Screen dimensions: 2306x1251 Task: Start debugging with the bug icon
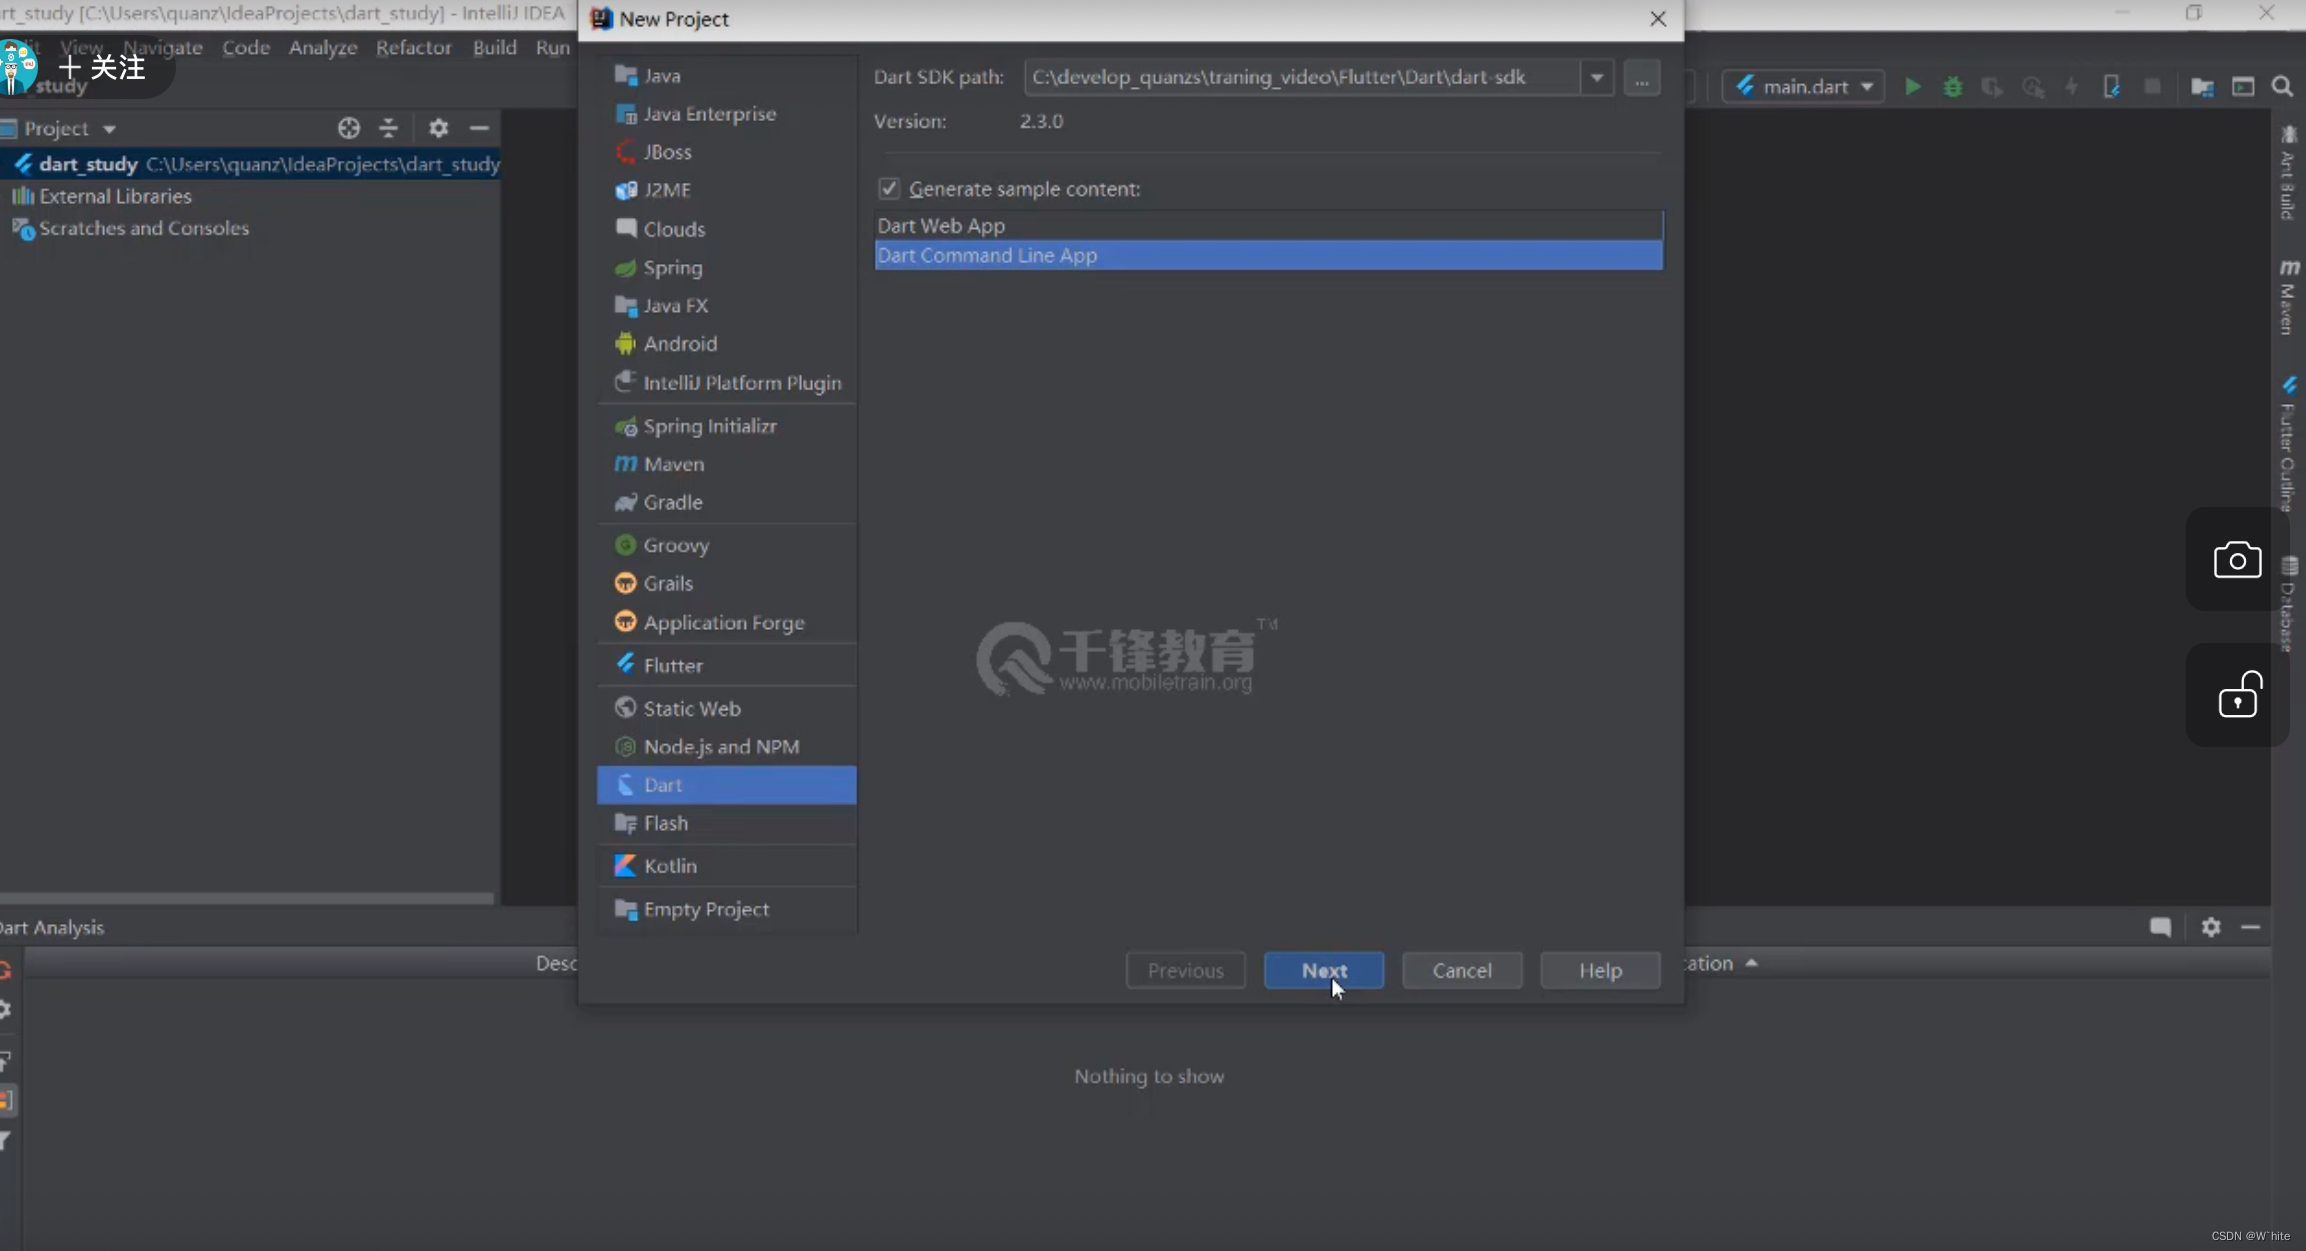1953,86
